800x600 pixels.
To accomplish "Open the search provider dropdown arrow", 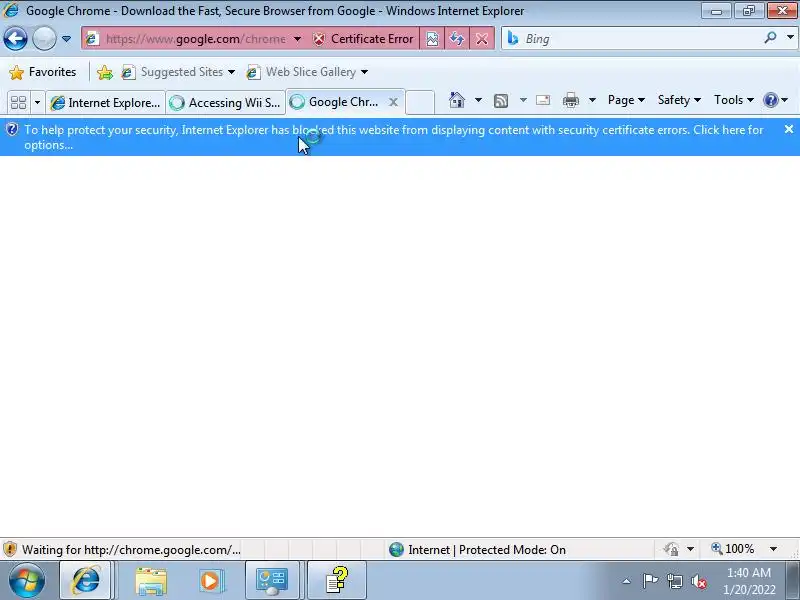I will pos(790,37).
